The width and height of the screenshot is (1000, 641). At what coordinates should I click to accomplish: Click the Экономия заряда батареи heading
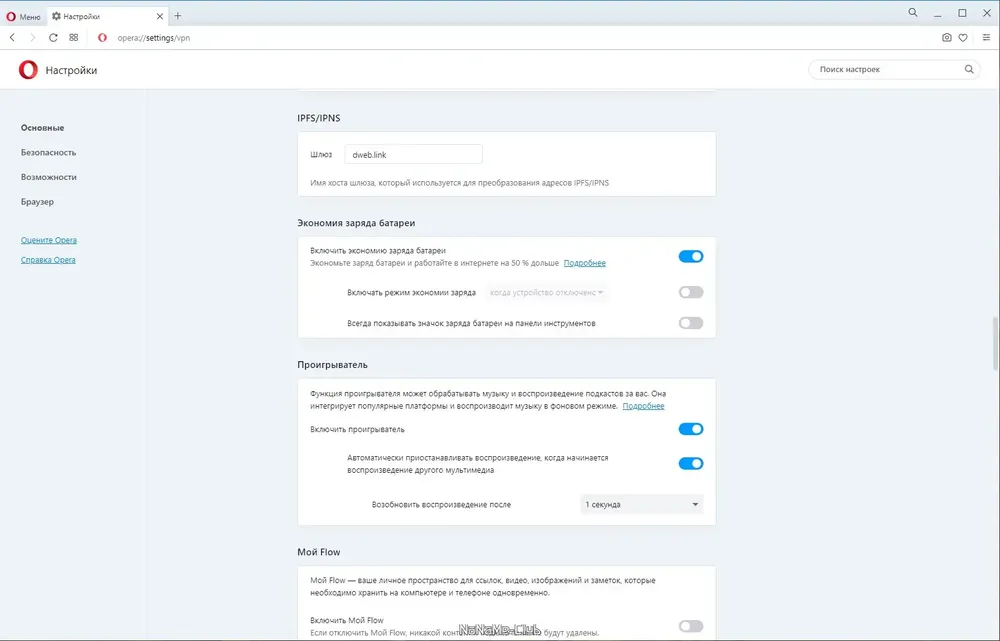[x=356, y=223]
